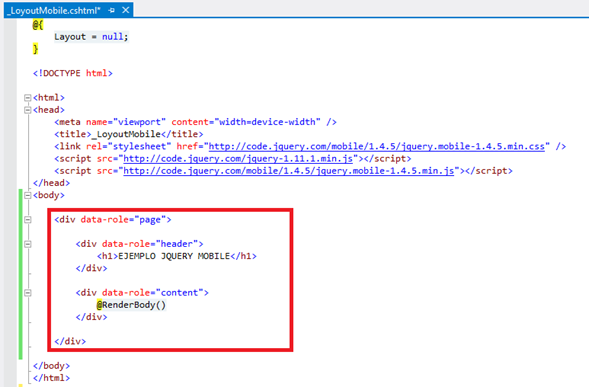Click the meta viewport tag line

(195, 122)
